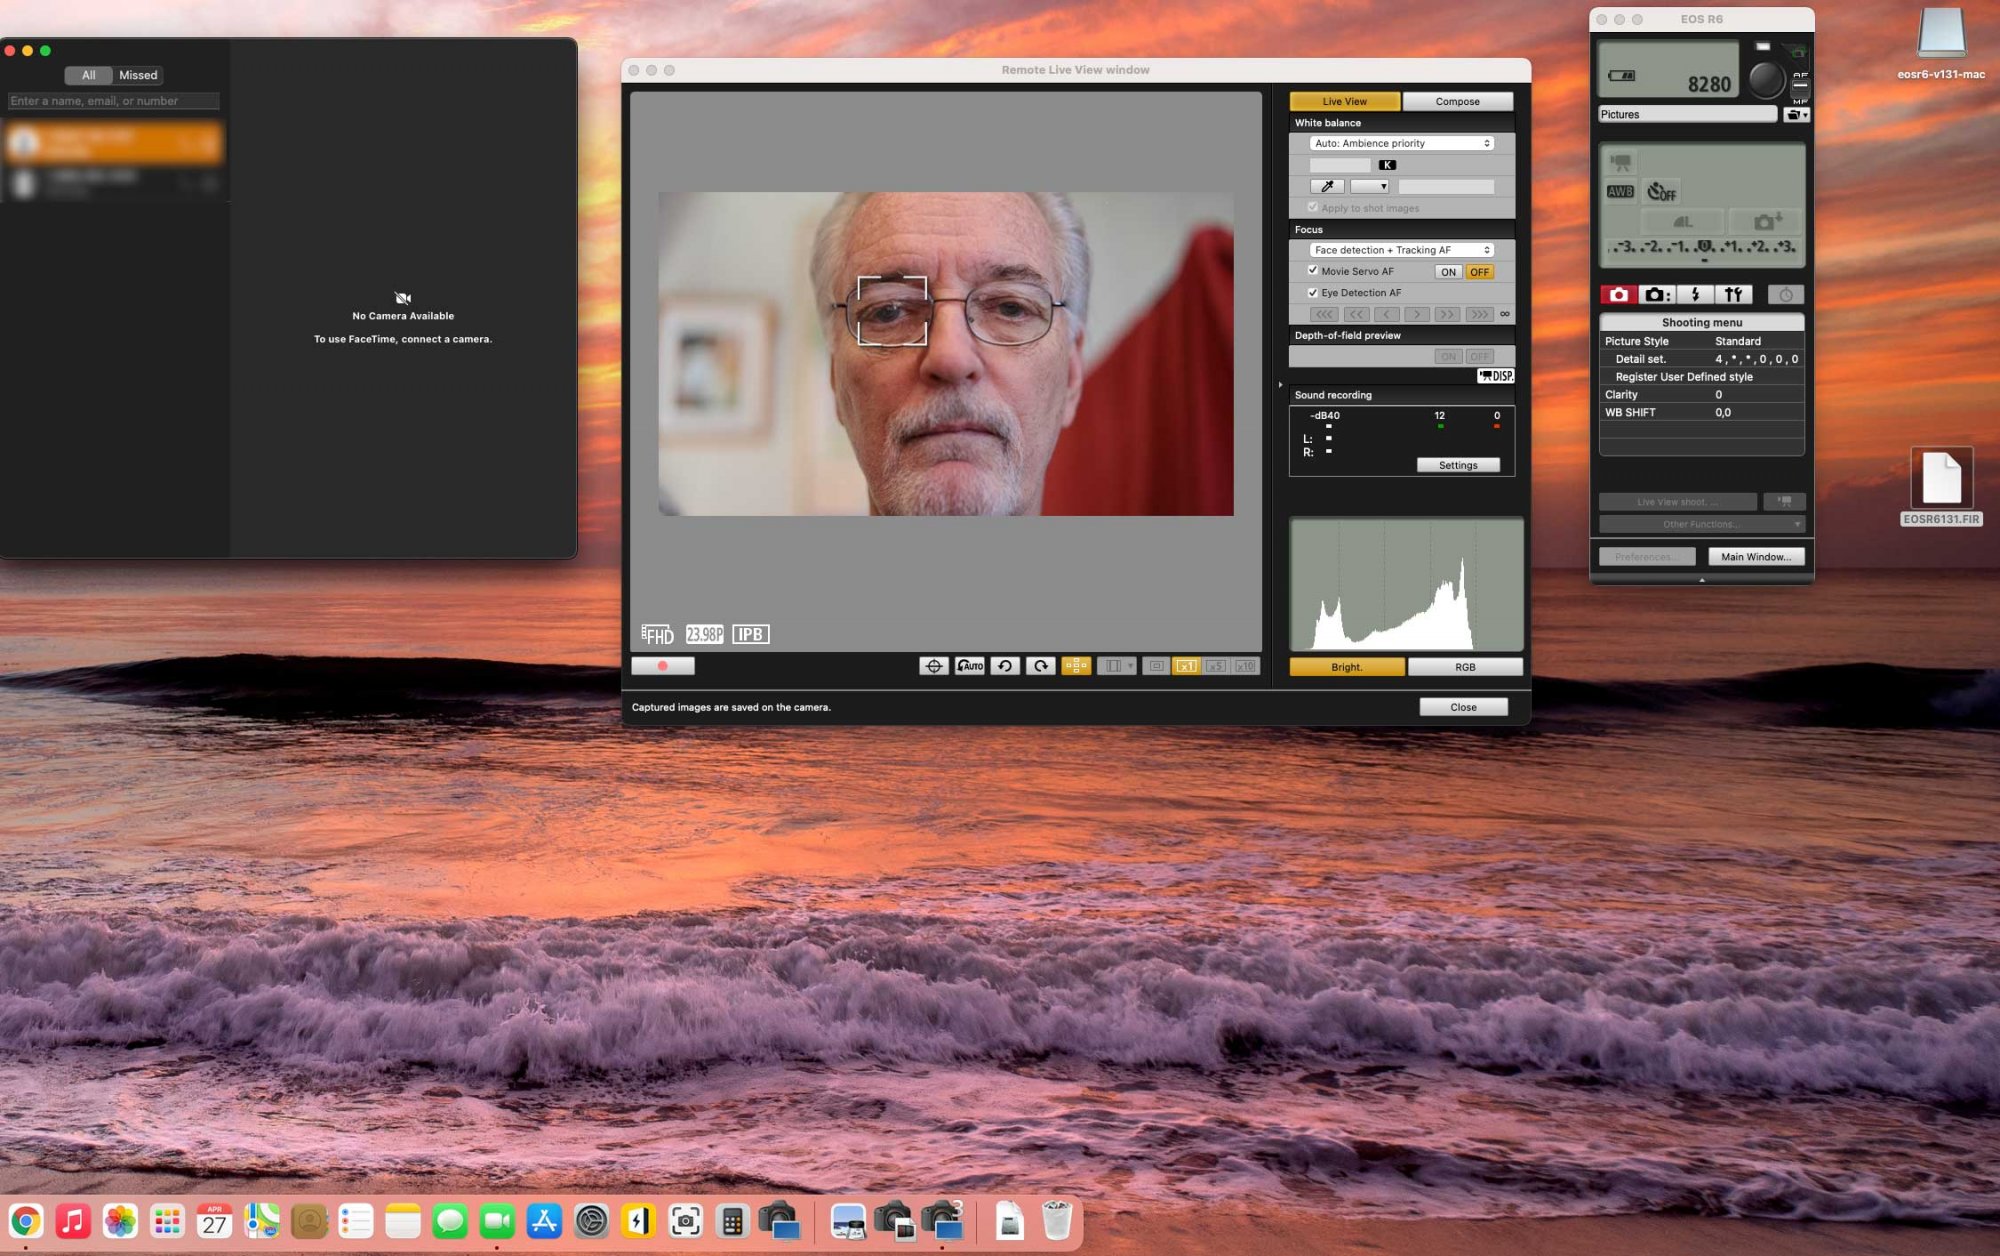Screen dimensions: 2000x1256
Task: Click the wrench setup menu icon
Action: click(1733, 294)
